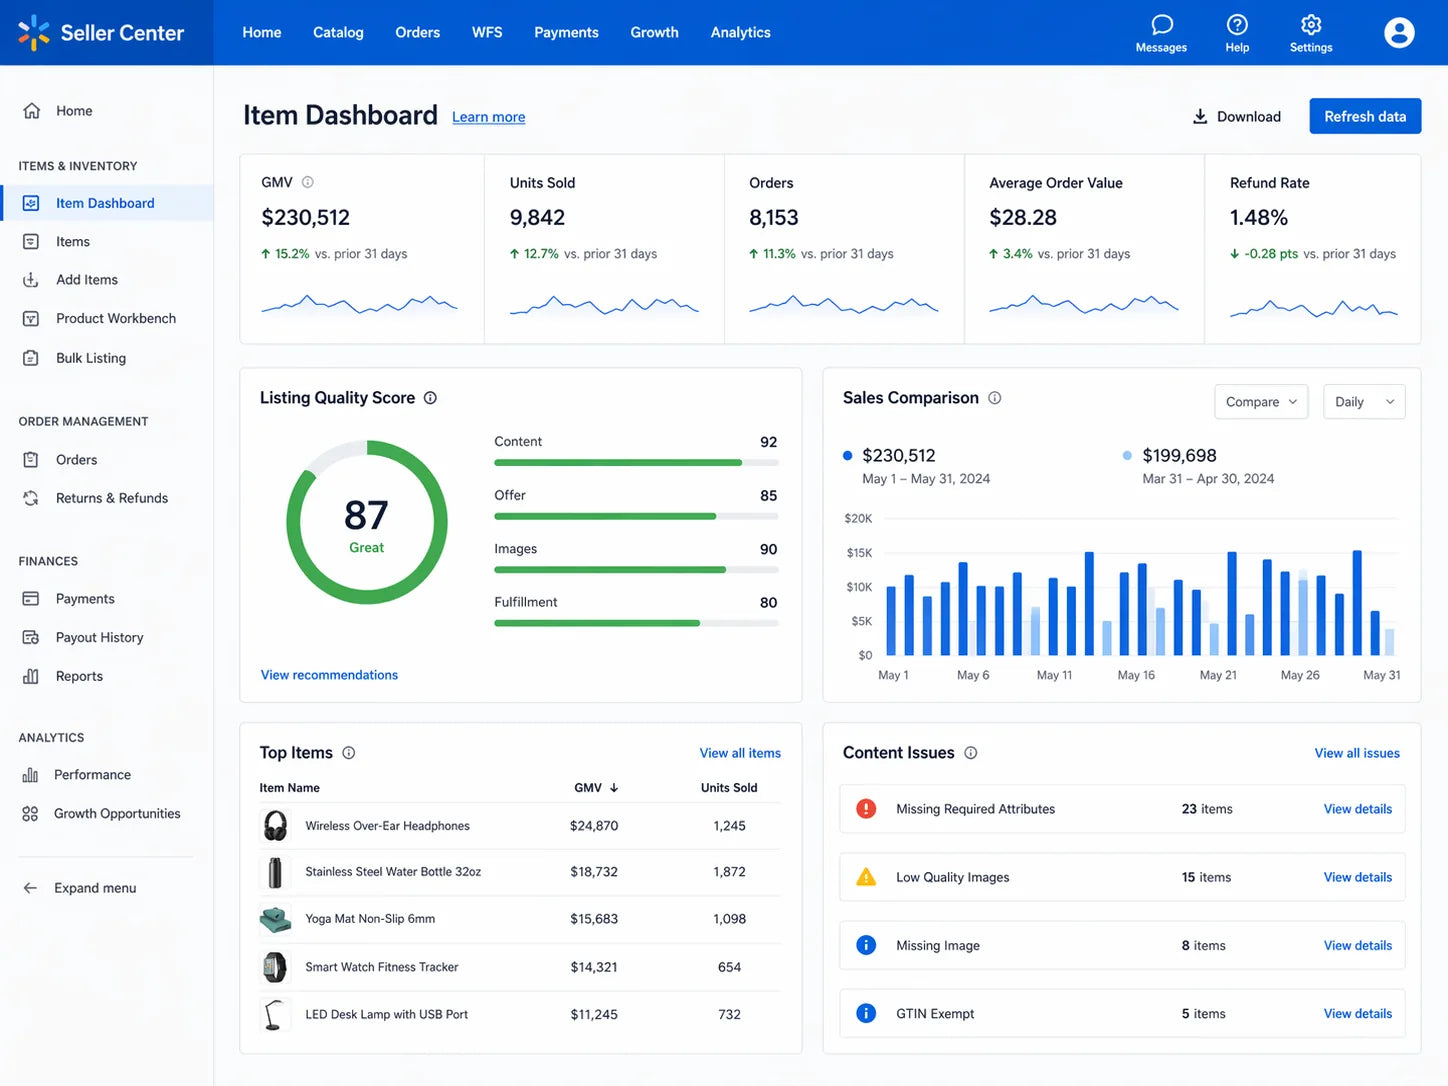
Task: Click the Bulk Listing sidebar icon
Action: pos(31,358)
